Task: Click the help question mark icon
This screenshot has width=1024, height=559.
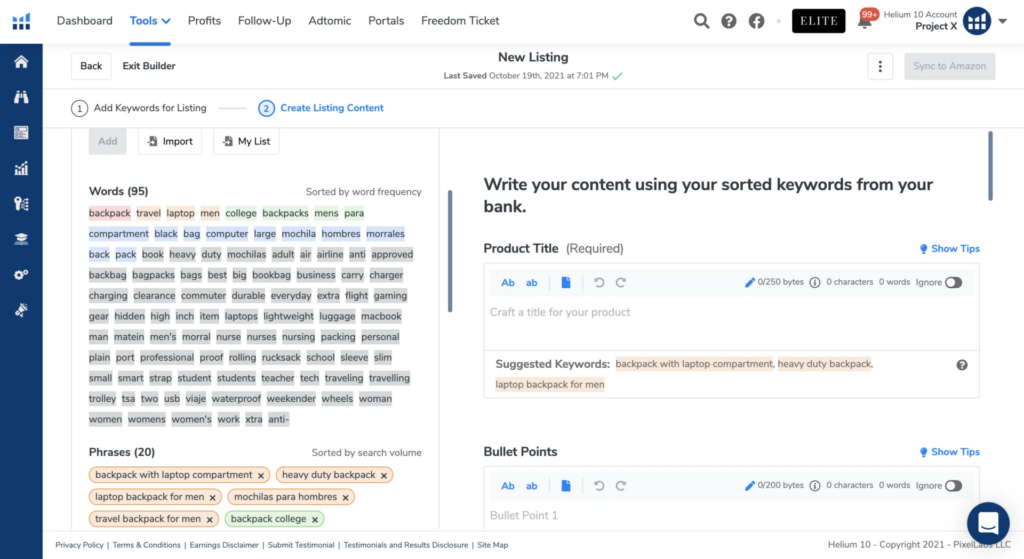Action: point(729,21)
